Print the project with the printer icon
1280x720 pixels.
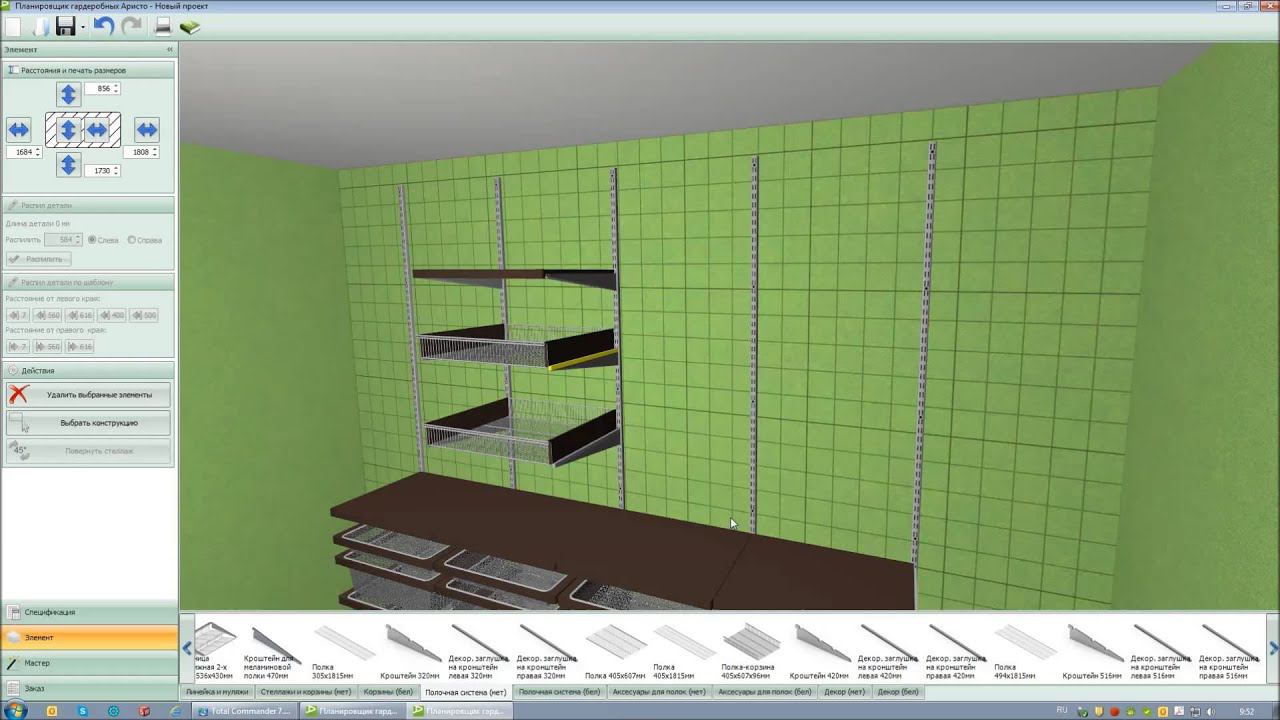click(x=163, y=26)
